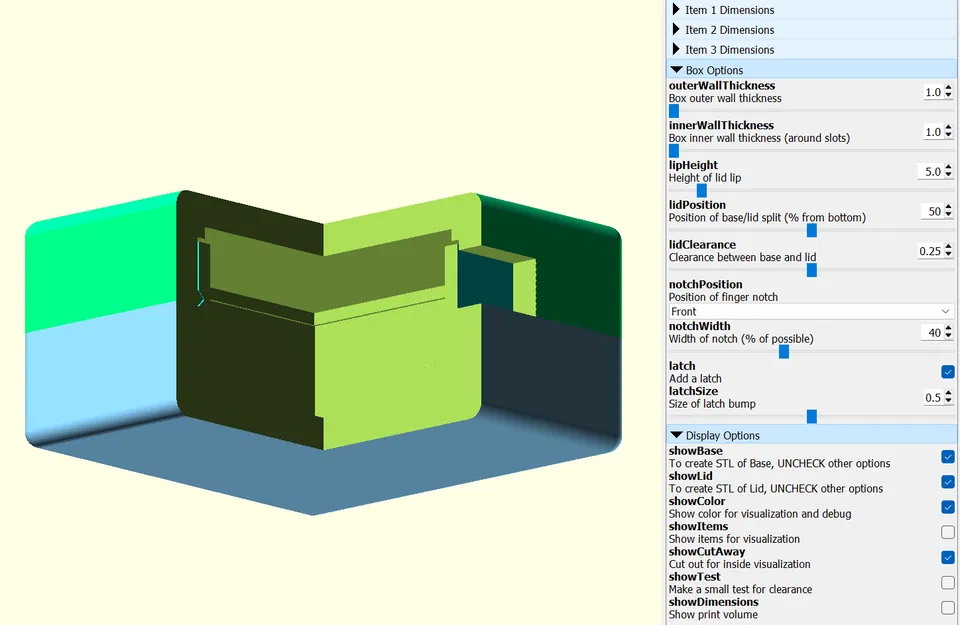Image resolution: width=960 pixels, height=625 pixels.
Task: Disable the latch option
Action: (947, 371)
